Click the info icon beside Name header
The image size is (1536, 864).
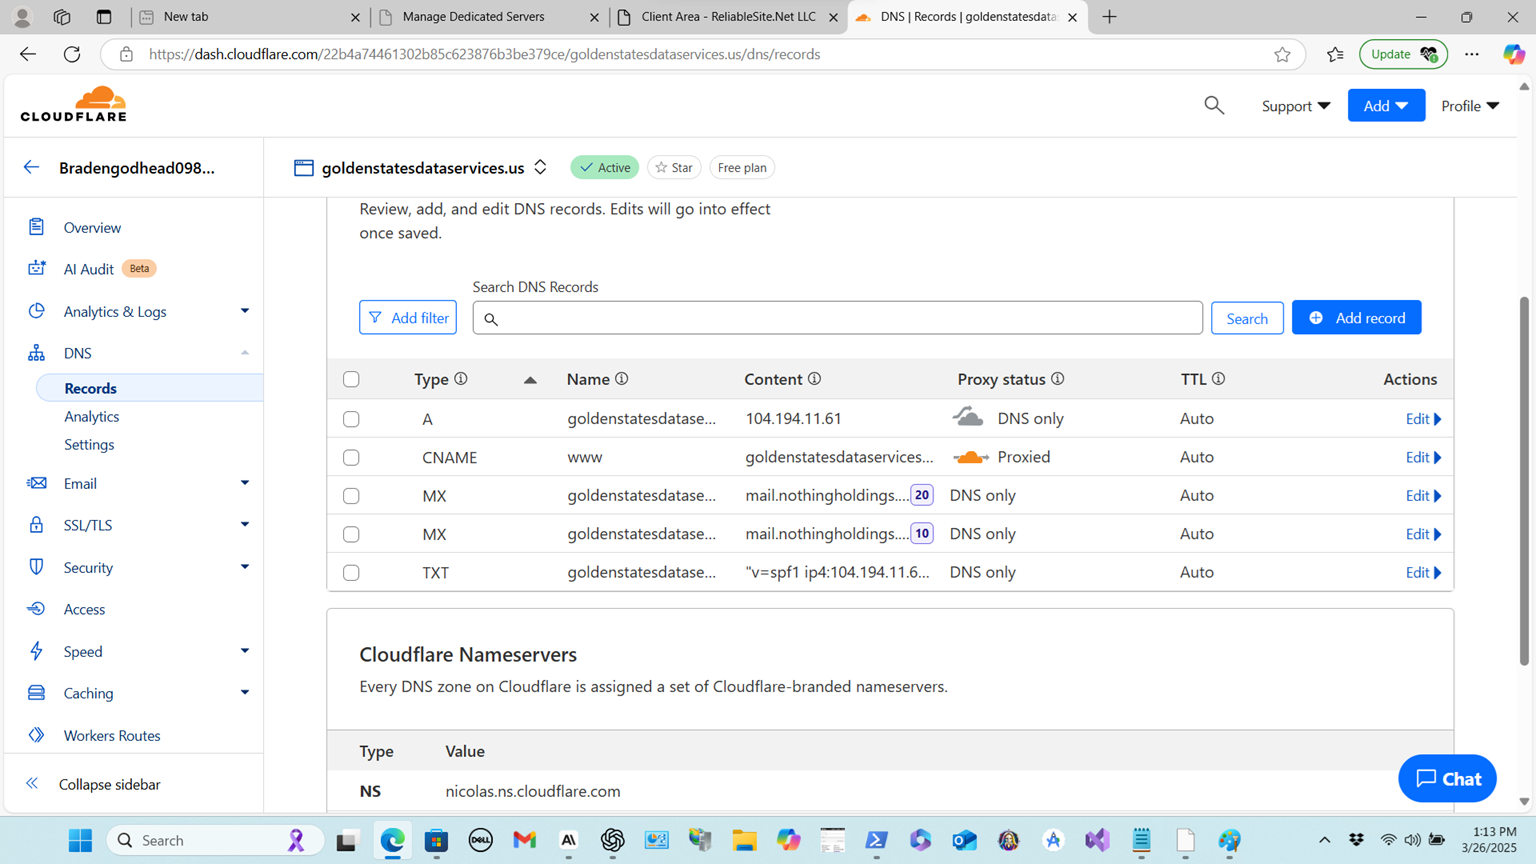coord(622,379)
